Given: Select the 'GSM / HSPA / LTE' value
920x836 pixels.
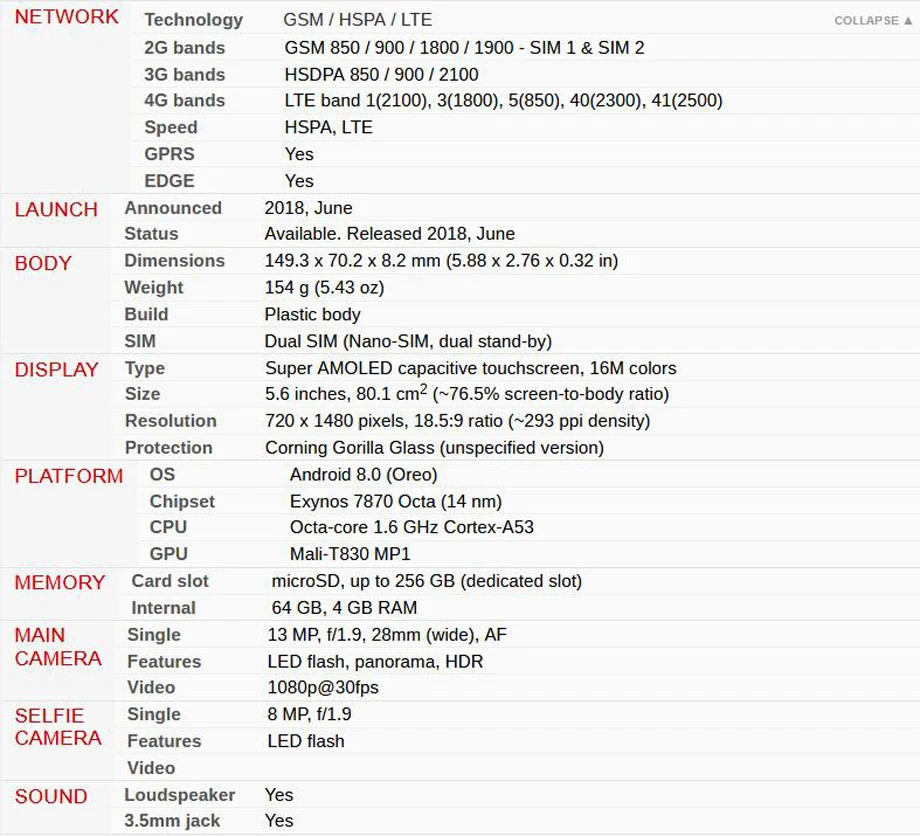Looking at the screenshot, I should pos(357,20).
